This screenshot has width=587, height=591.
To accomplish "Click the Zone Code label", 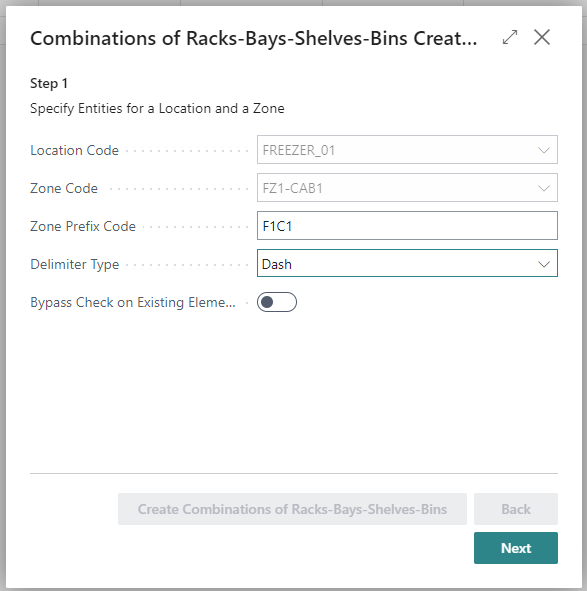I will pos(64,188).
